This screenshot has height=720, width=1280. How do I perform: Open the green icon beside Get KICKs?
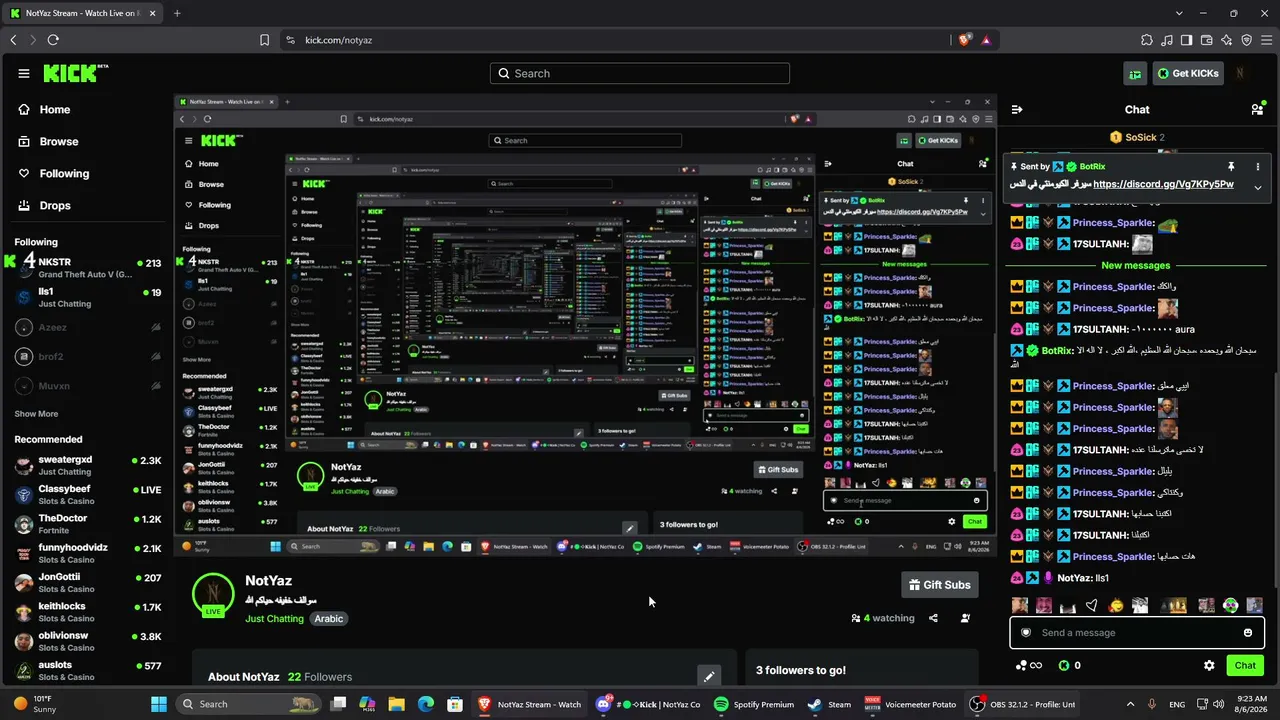pos(1135,73)
